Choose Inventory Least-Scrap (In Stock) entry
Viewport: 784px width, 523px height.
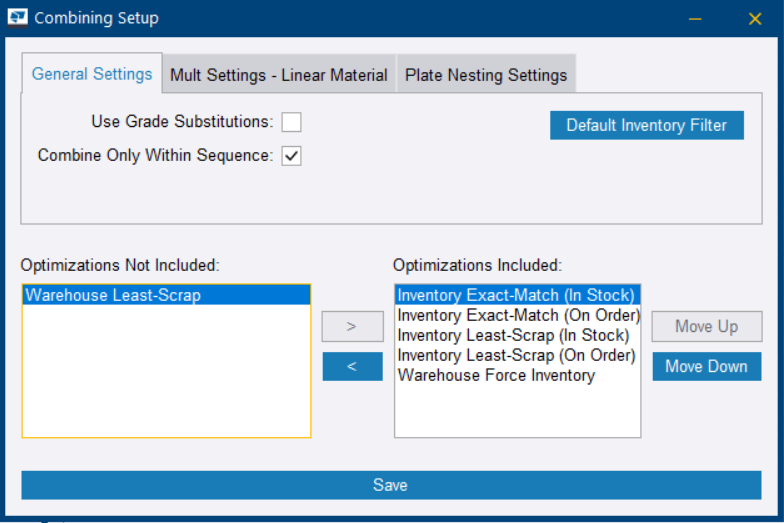coord(513,335)
